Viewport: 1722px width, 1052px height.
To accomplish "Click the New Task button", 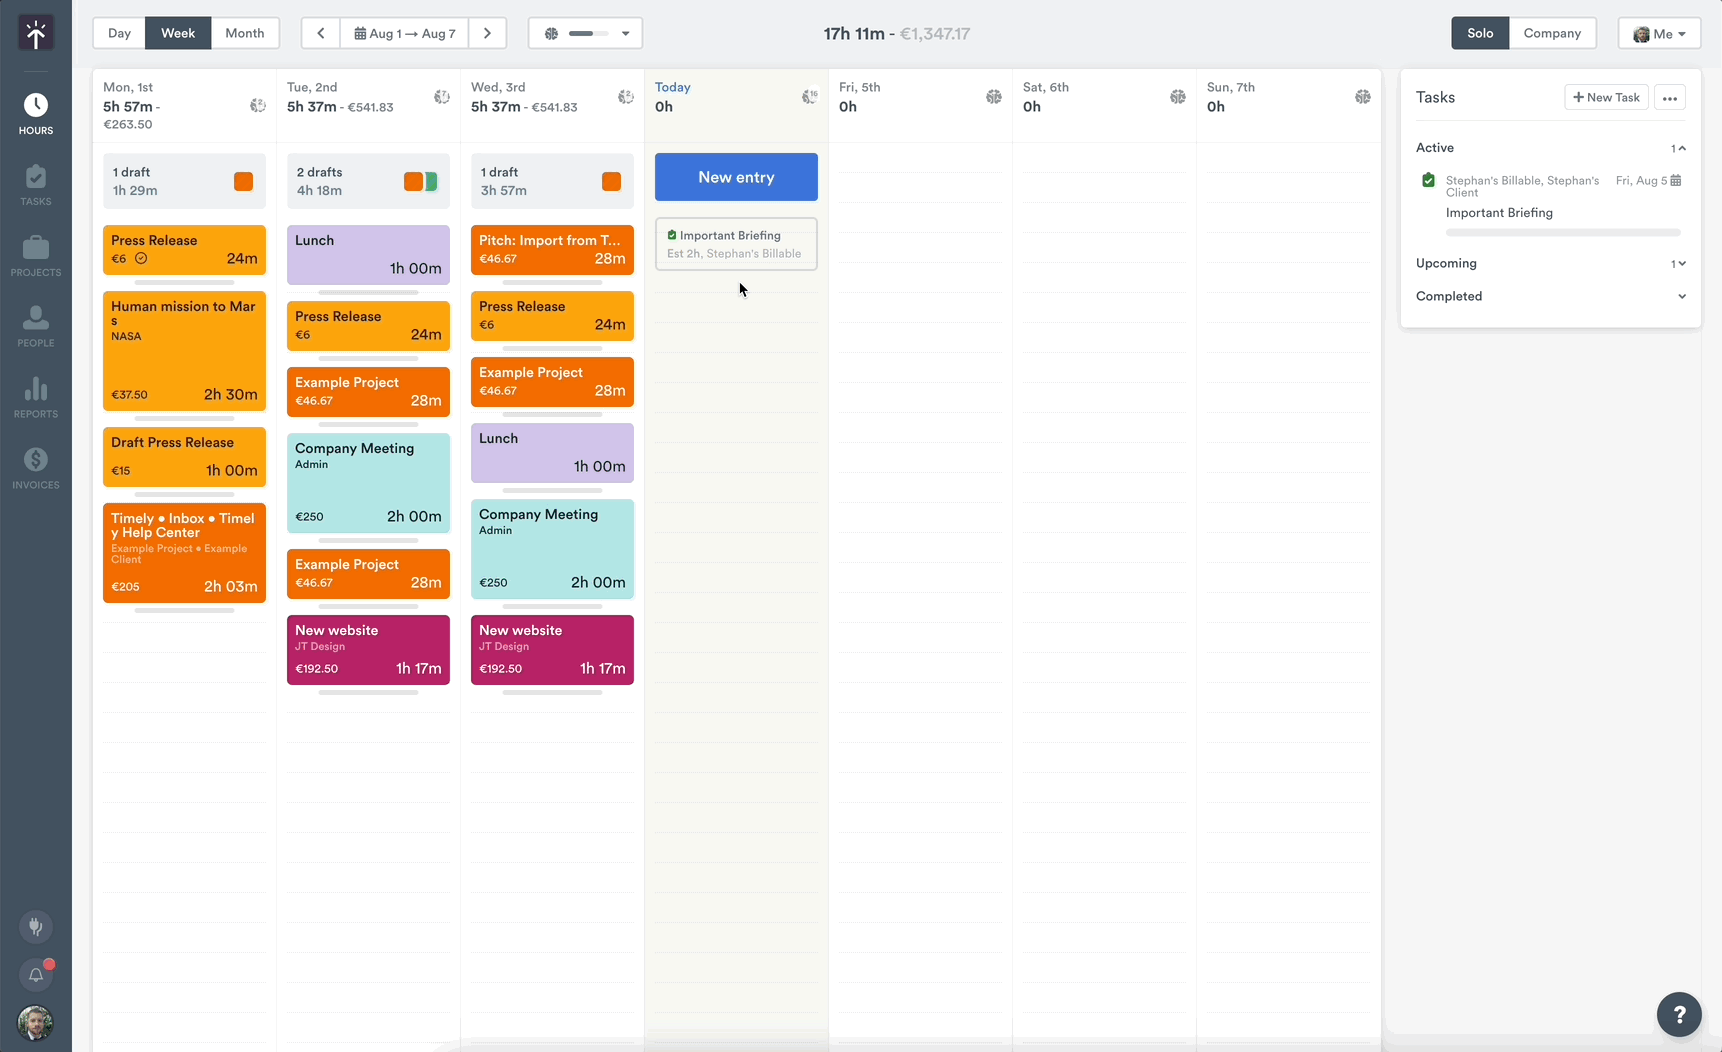I will [1606, 97].
